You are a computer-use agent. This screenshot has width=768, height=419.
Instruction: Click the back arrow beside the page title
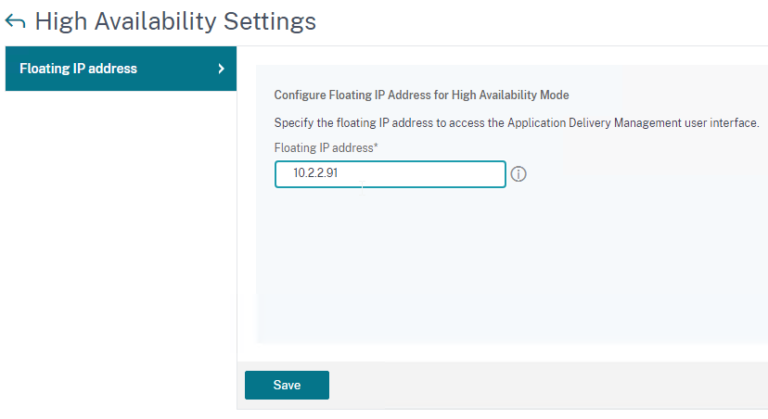pyautogui.click(x=15, y=21)
